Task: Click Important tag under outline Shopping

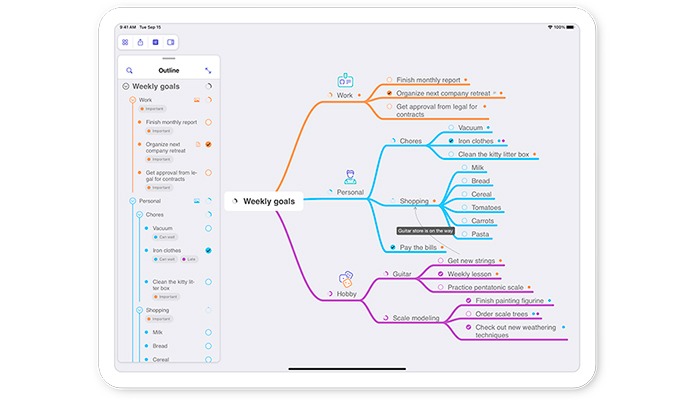Action: (159, 319)
